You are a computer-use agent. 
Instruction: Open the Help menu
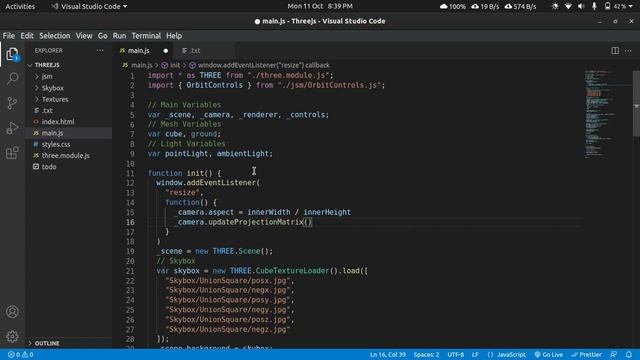[174, 36]
